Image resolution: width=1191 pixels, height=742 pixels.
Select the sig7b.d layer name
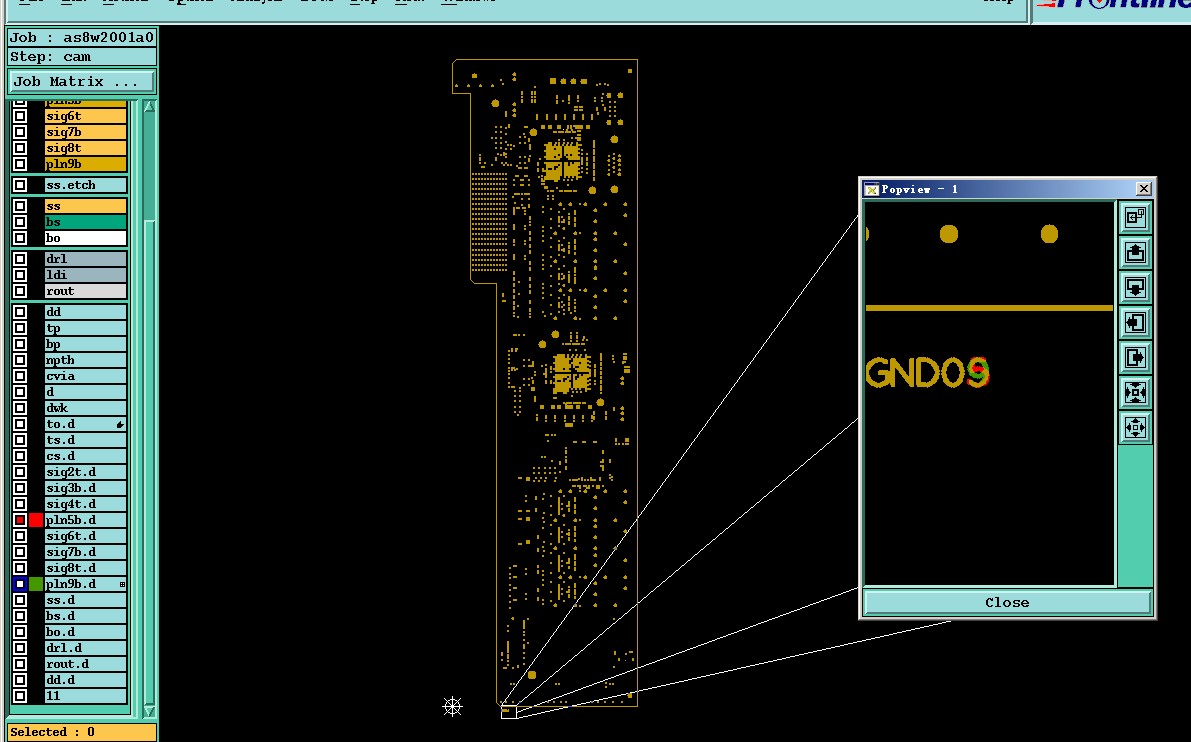pyautogui.click(x=85, y=552)
